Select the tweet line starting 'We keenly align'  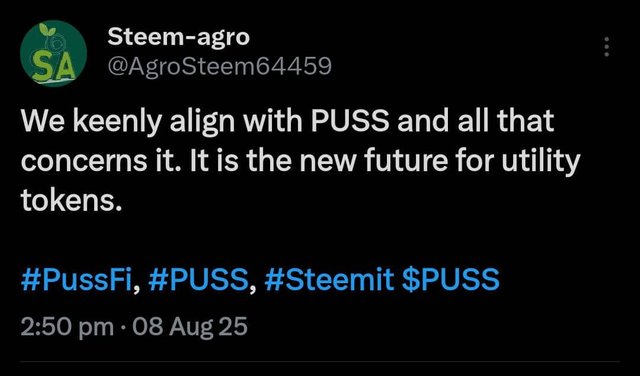287,121
